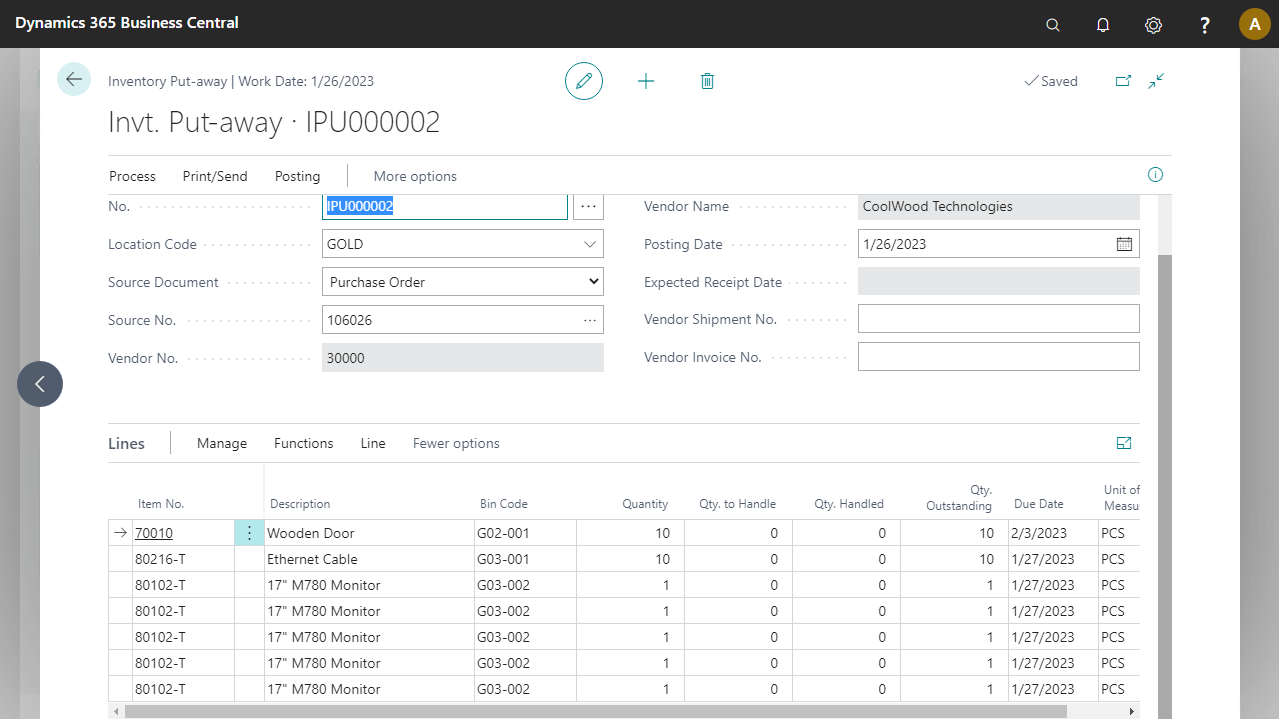
Task: Click the Qty. to Handle column header
Action: (x=738, y=504)
